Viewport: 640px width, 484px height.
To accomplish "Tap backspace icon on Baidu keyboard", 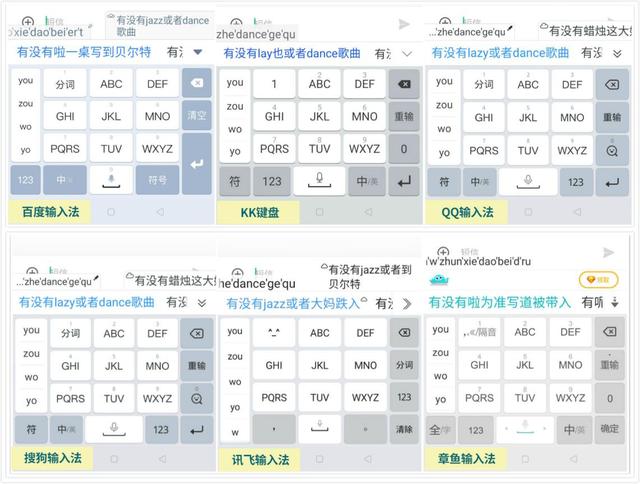I will tap(197, 83).
